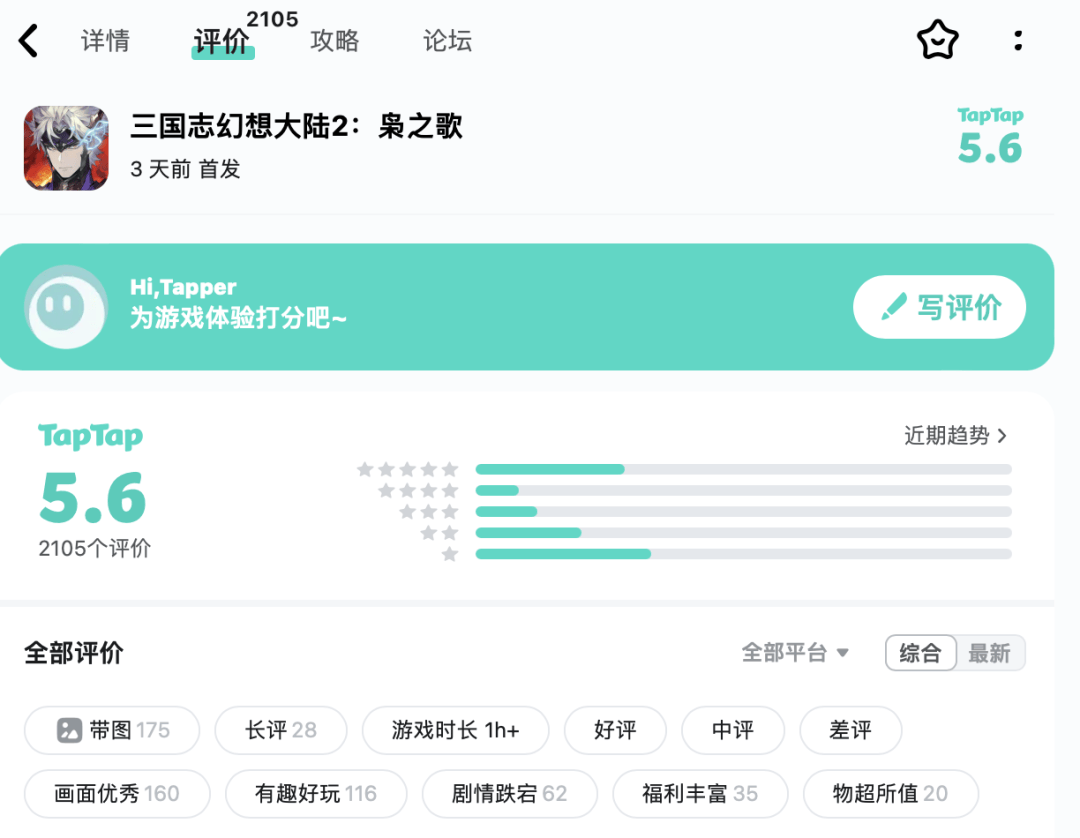Open the game's app icon thumbnail
Image resolution: width=1080 pixels, height=838 pixels.
(x=66, y=148)
